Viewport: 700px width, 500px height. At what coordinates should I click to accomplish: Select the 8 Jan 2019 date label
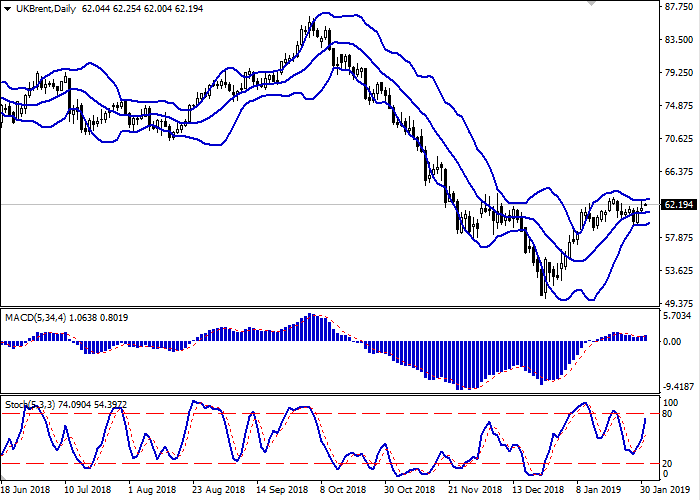(600, 490)
